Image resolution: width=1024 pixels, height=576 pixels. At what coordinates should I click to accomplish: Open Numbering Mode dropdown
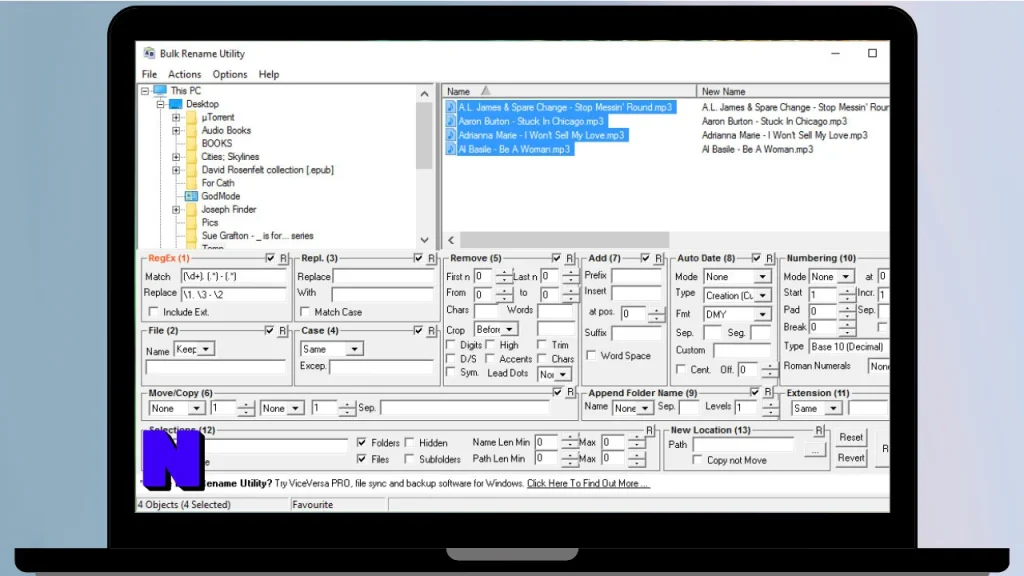pyautogui.click(x=846, y=277)
